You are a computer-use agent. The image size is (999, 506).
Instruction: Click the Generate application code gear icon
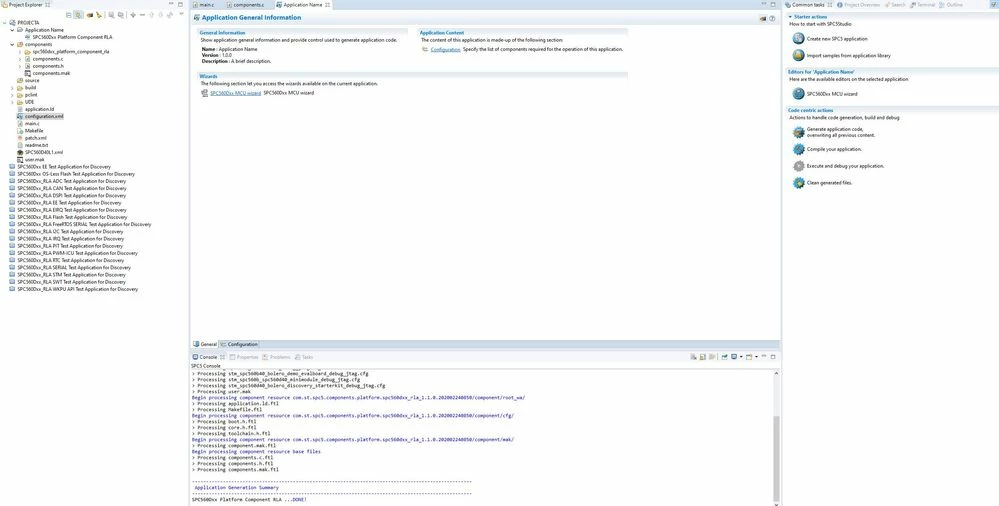point(798,132)
